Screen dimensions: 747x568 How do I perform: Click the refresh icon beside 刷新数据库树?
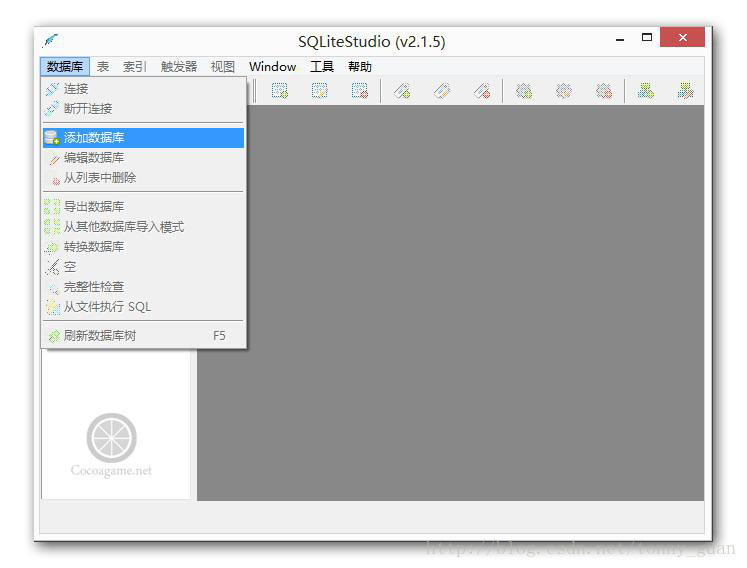(53, 336)
